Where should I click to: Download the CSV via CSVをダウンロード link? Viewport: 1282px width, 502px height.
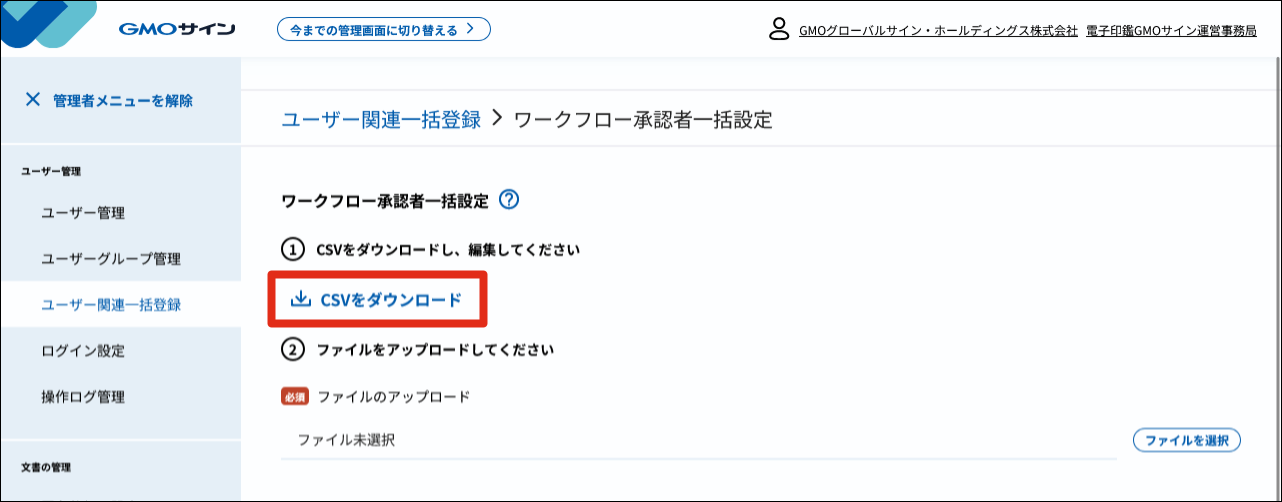tap(390, 299)
